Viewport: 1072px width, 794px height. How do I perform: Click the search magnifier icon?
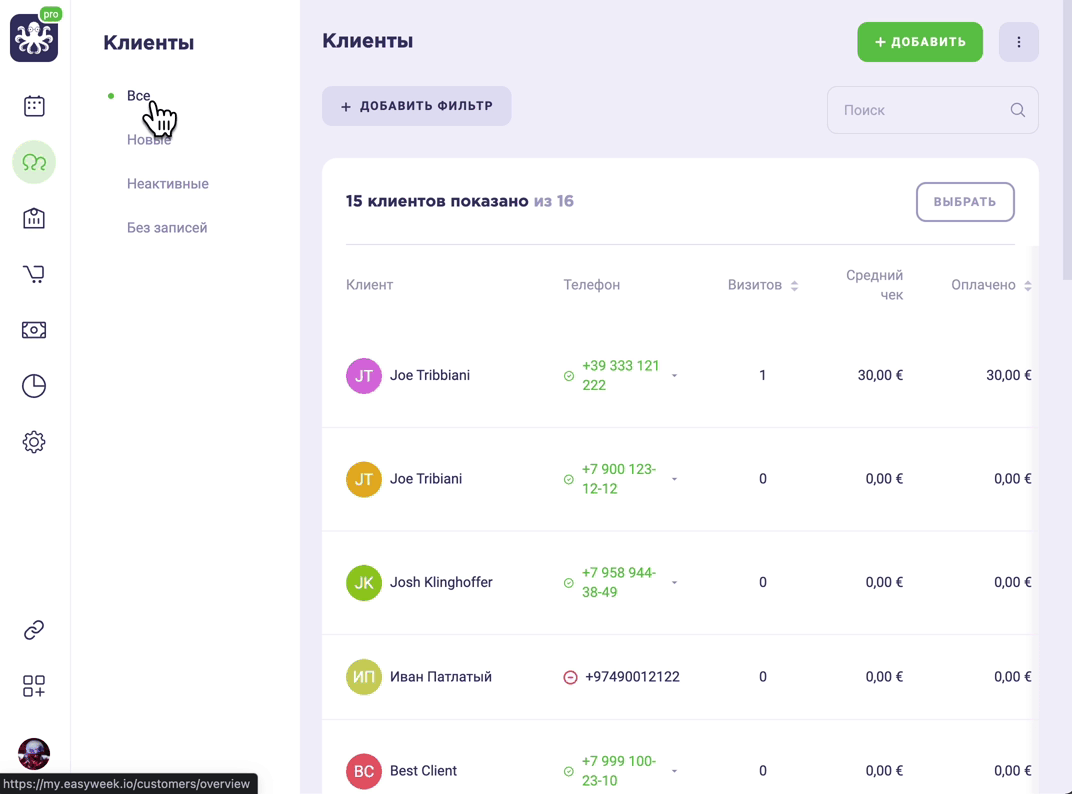click(1017, 110)
